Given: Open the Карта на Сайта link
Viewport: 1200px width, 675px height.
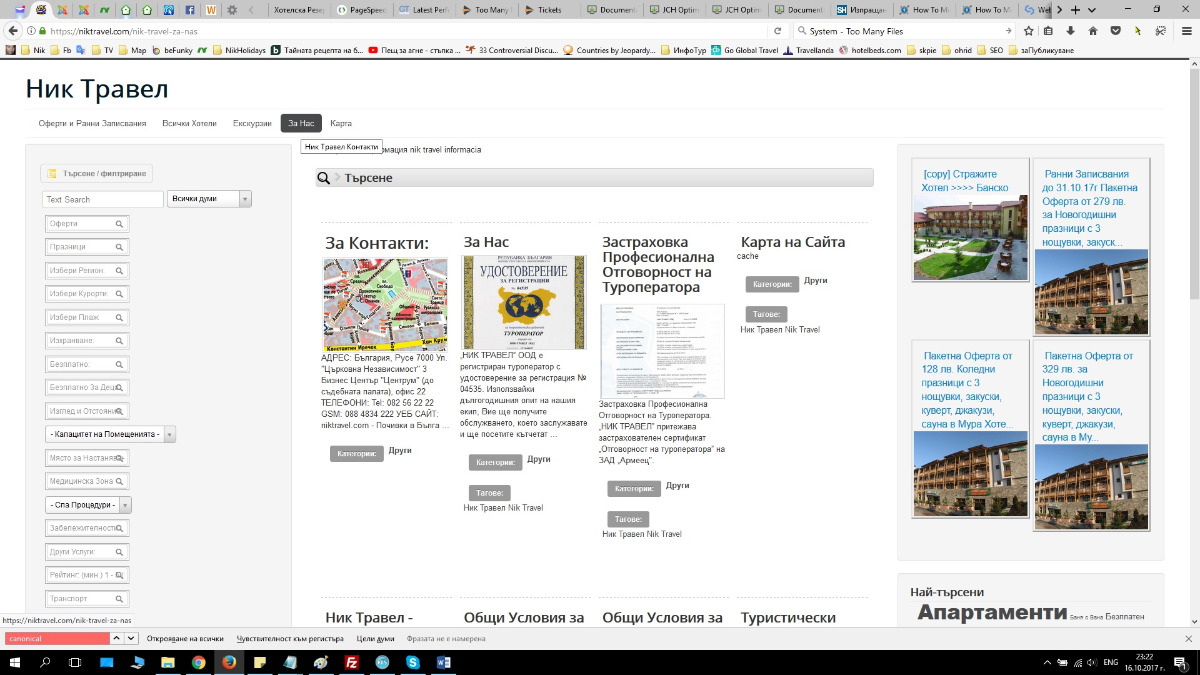Looking at the screenshot, I should click(x=793, y=242).
